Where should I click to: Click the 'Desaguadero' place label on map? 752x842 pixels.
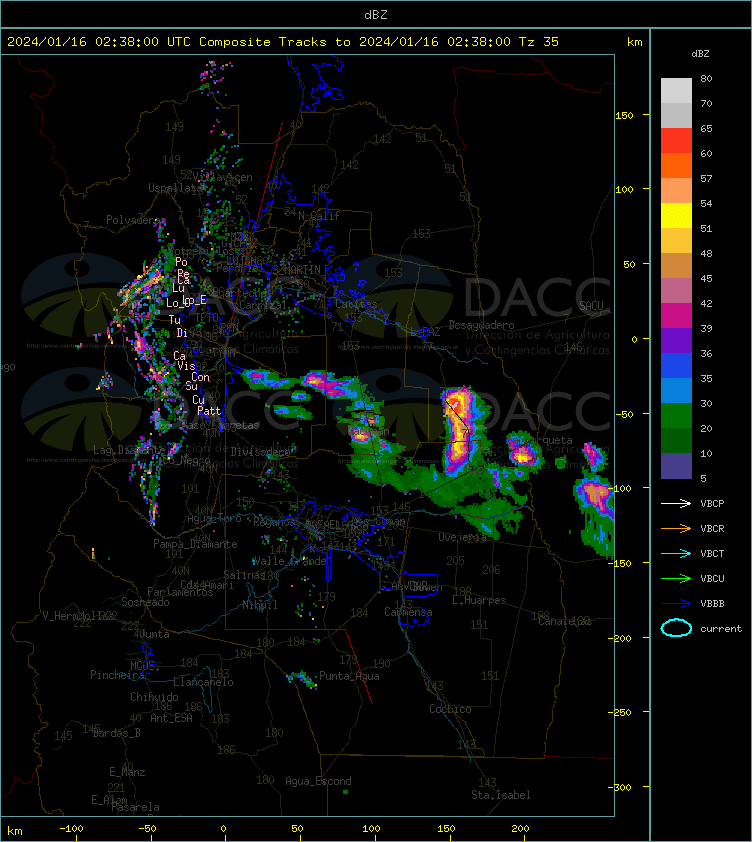click(481, 325)
